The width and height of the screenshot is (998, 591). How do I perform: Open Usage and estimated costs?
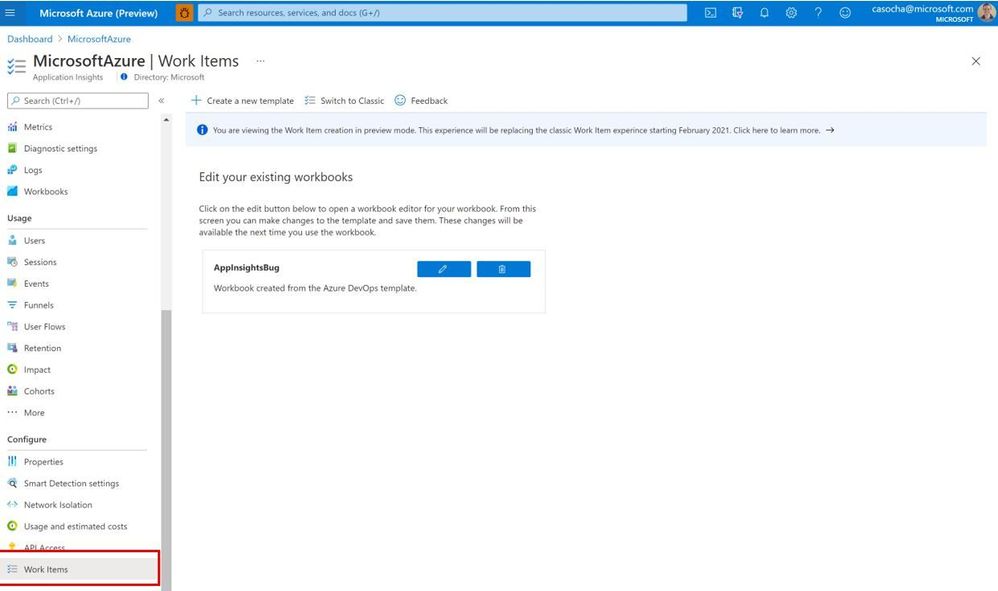coord(76,526)
